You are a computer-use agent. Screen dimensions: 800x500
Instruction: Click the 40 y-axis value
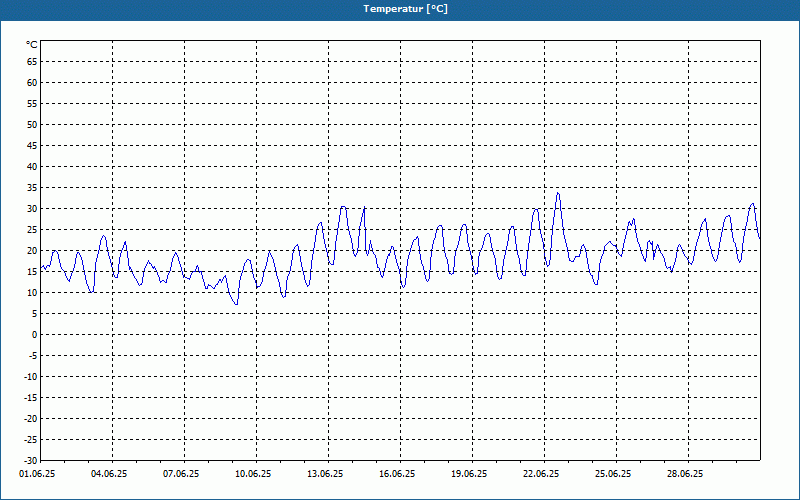32,167
